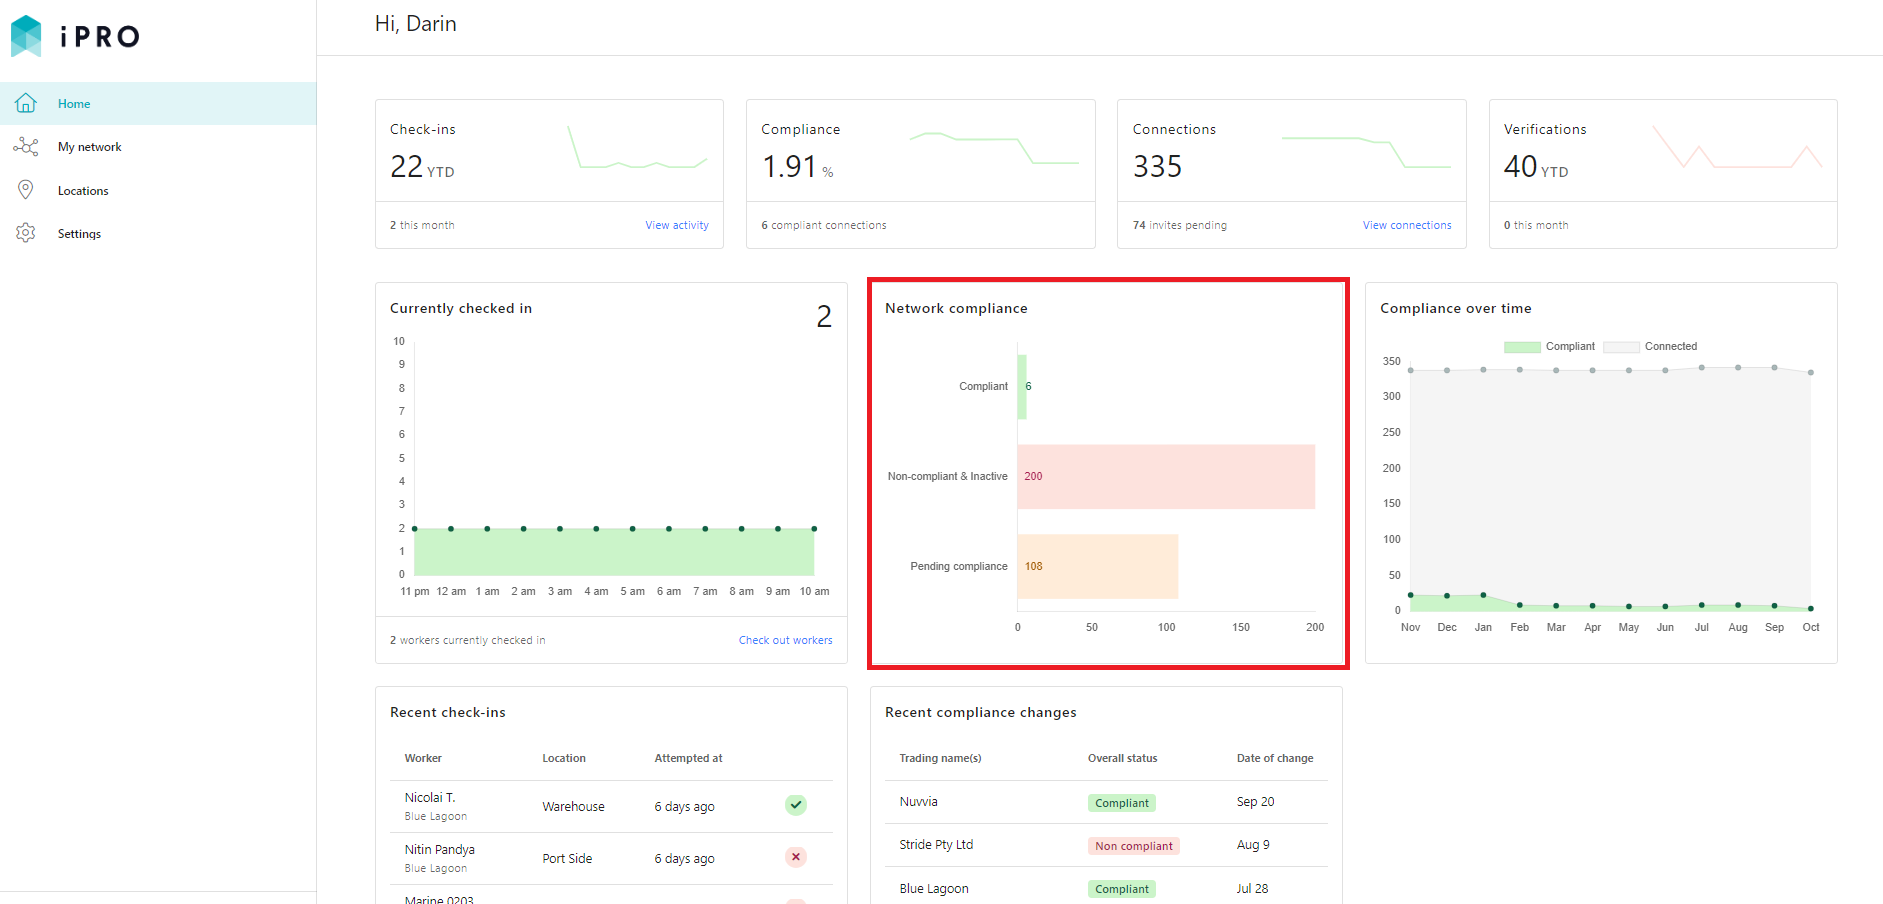Click the iPRO logo icon
The image size is (1883, 904).
pyautogui.click(x=26, y=36)
